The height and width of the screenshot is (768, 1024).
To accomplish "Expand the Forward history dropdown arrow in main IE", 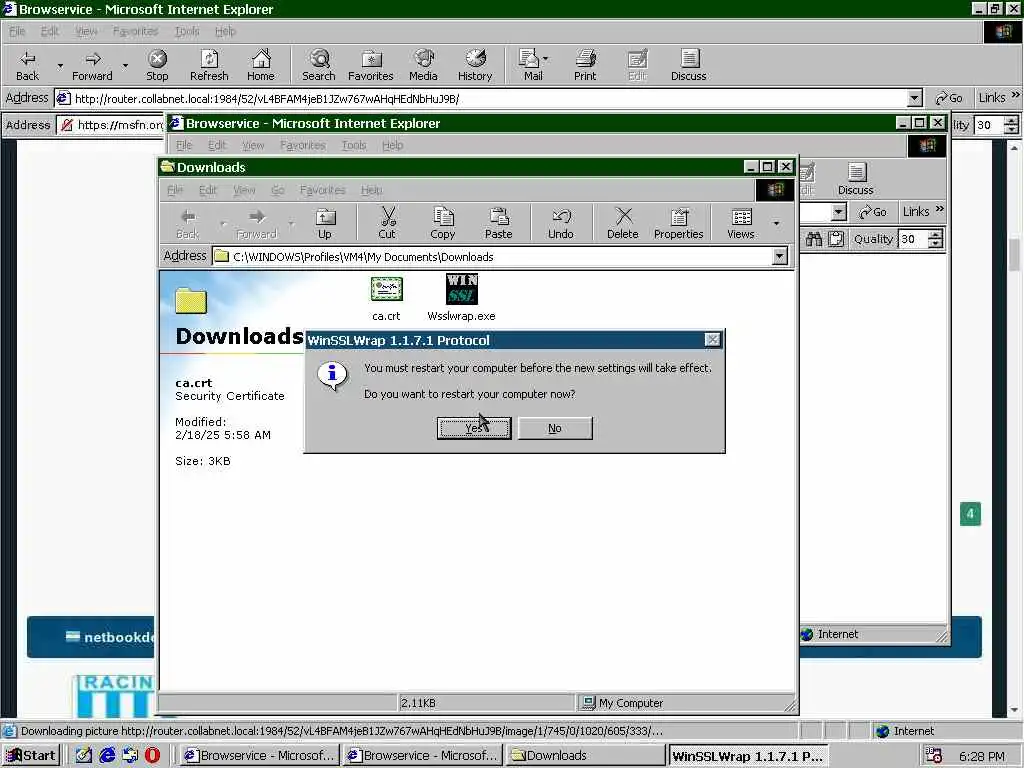I will 125,65.
